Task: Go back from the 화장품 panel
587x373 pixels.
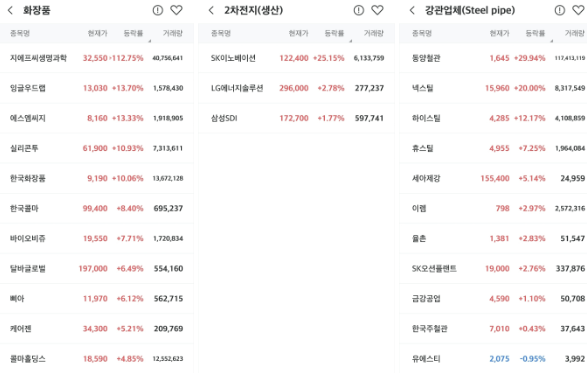Action: click(x=10, y=10)
